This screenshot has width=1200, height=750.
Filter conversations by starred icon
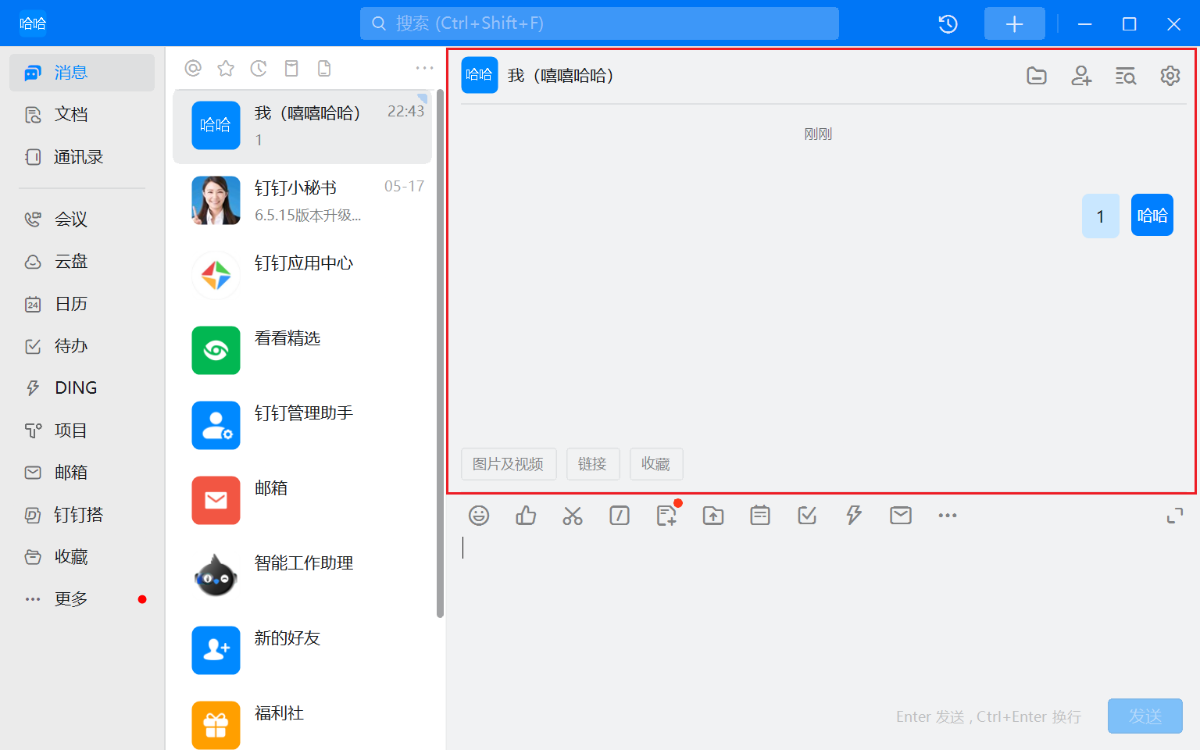(x=226, y=68)
